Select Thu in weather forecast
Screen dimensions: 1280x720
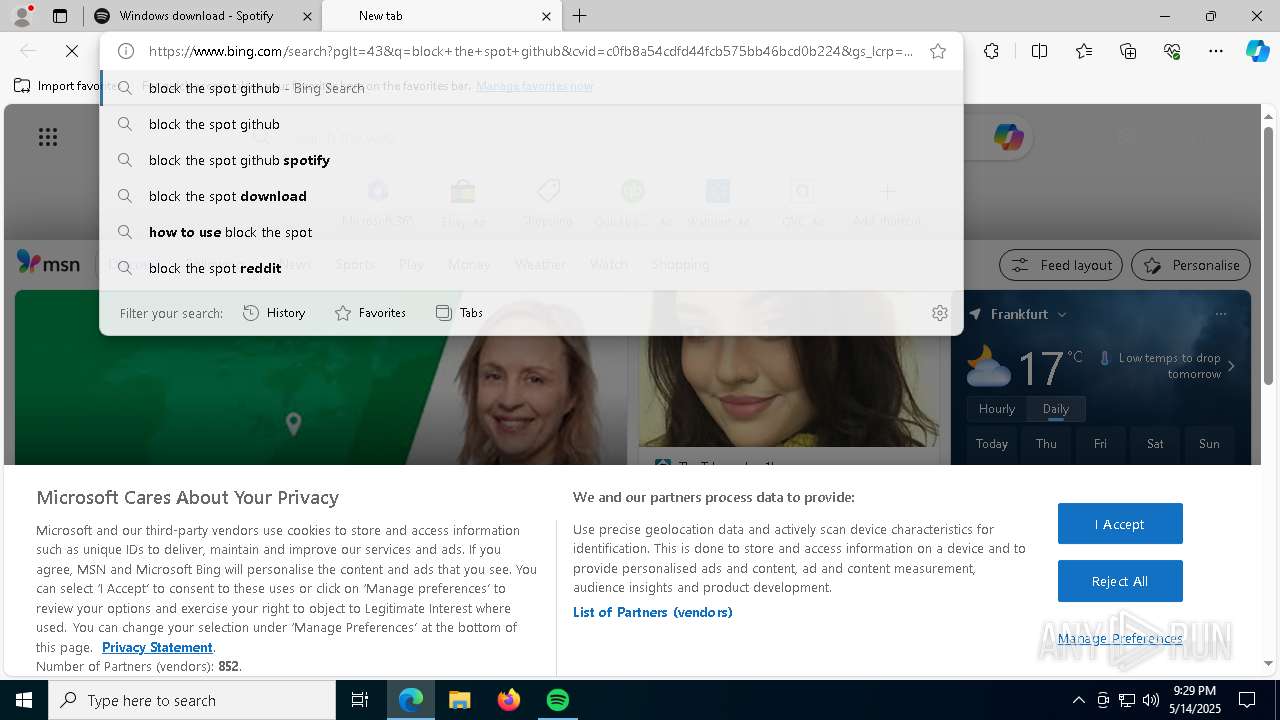tap(1046, 444)
